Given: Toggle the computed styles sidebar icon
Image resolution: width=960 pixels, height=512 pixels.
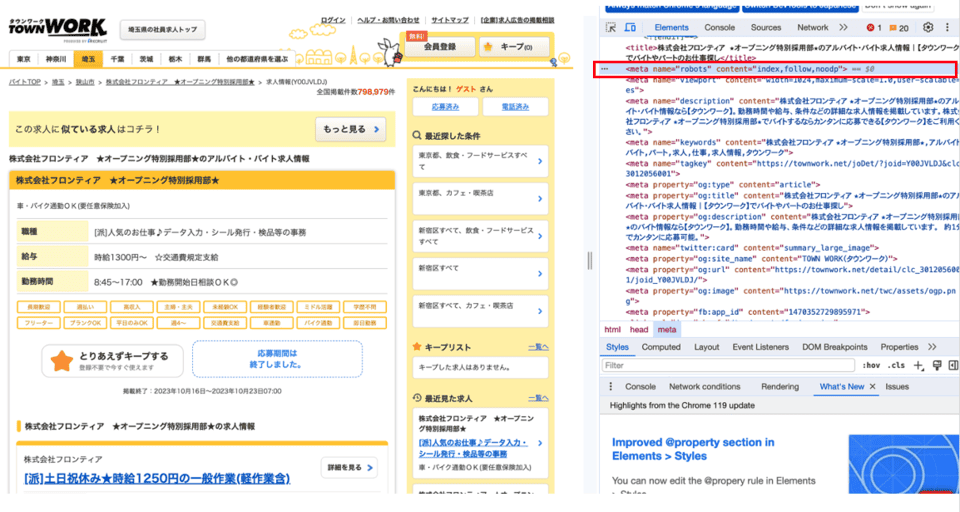Looking at the screenshot, I should (x=953, y=366).
